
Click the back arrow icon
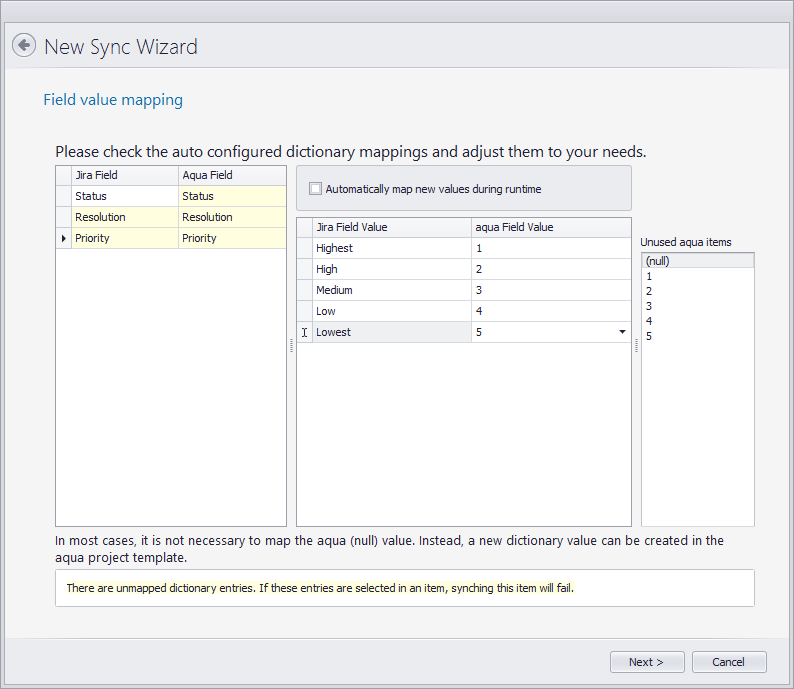coord(24,46)
